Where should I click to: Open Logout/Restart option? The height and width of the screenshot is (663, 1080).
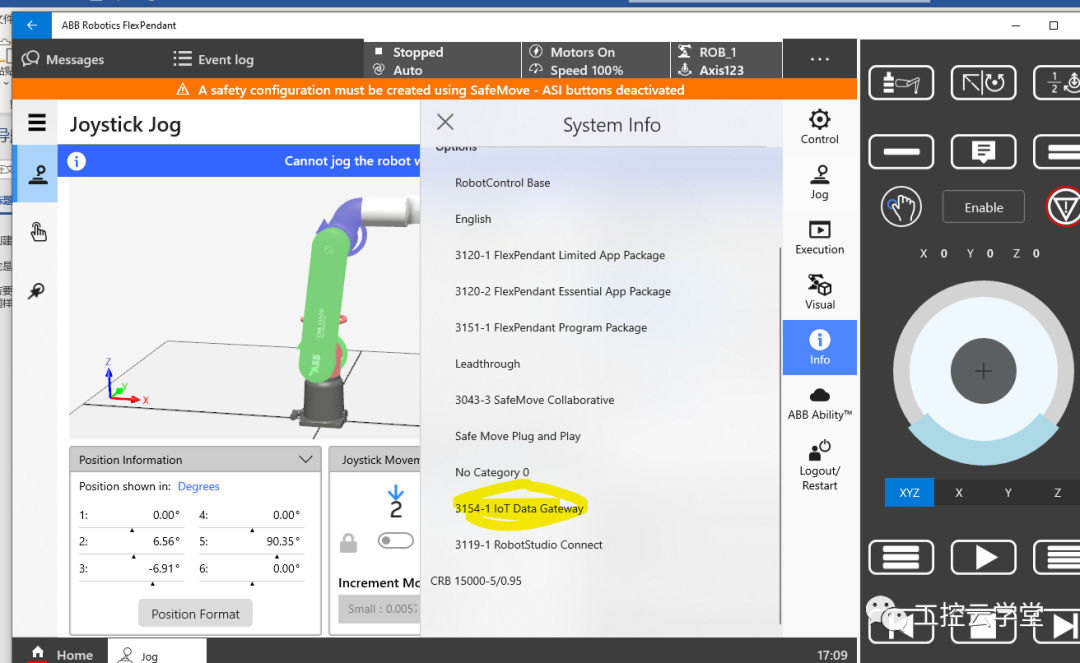820,465
